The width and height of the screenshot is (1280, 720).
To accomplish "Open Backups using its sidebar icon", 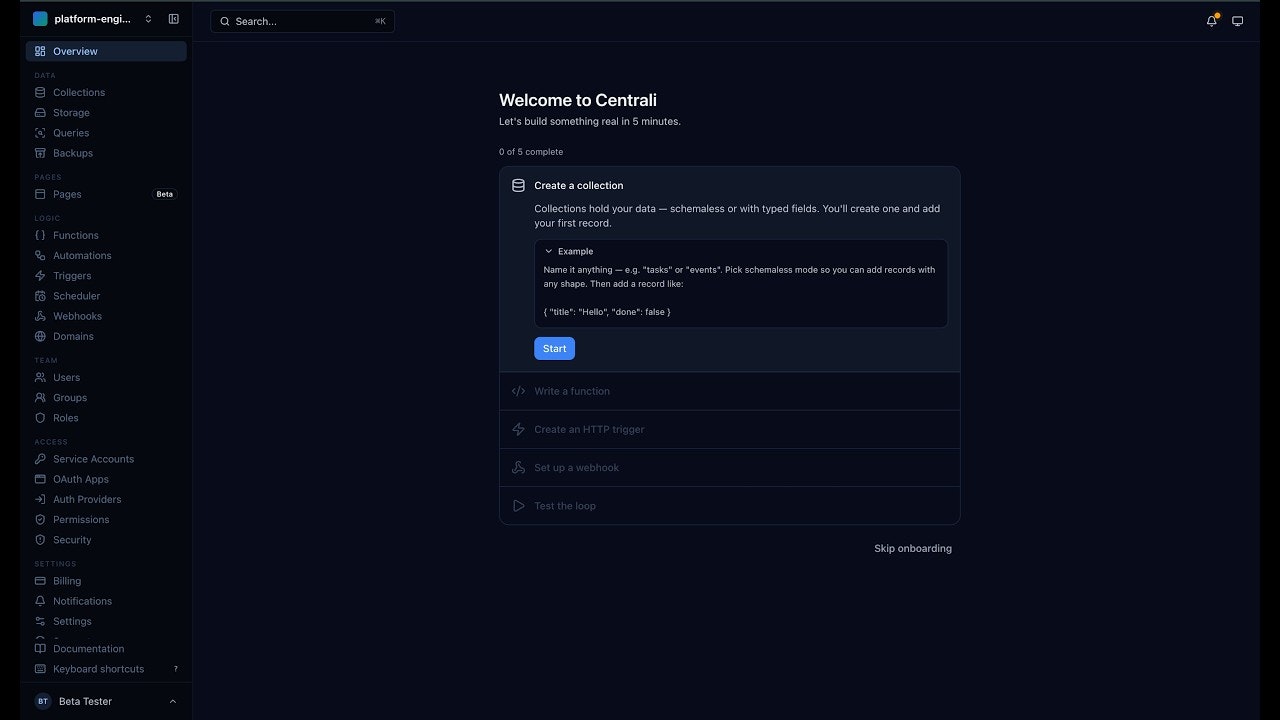I will coord(40,153).
